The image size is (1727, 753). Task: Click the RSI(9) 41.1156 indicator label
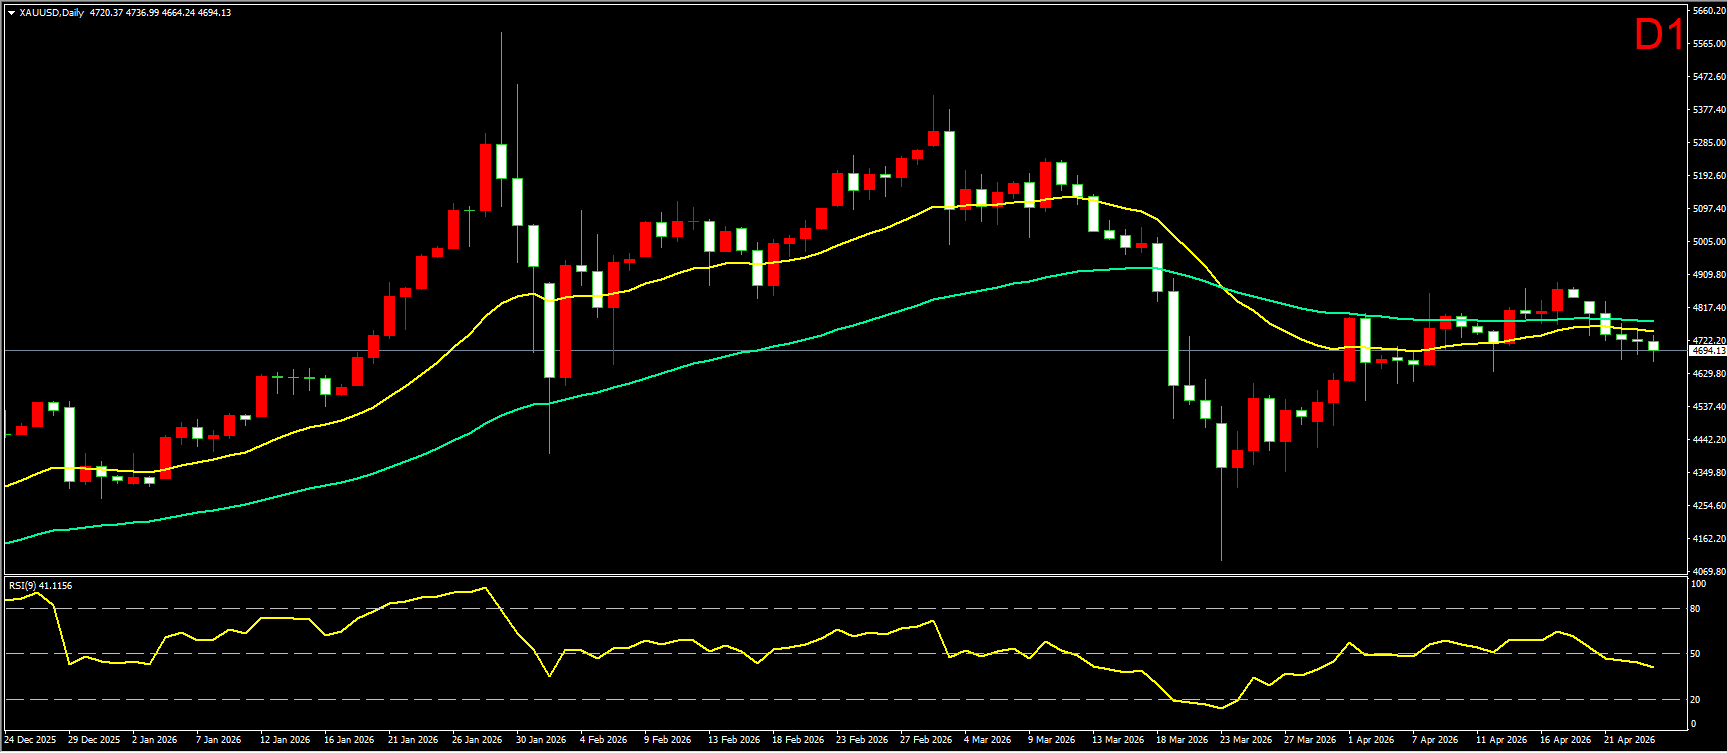coord(40,585)
